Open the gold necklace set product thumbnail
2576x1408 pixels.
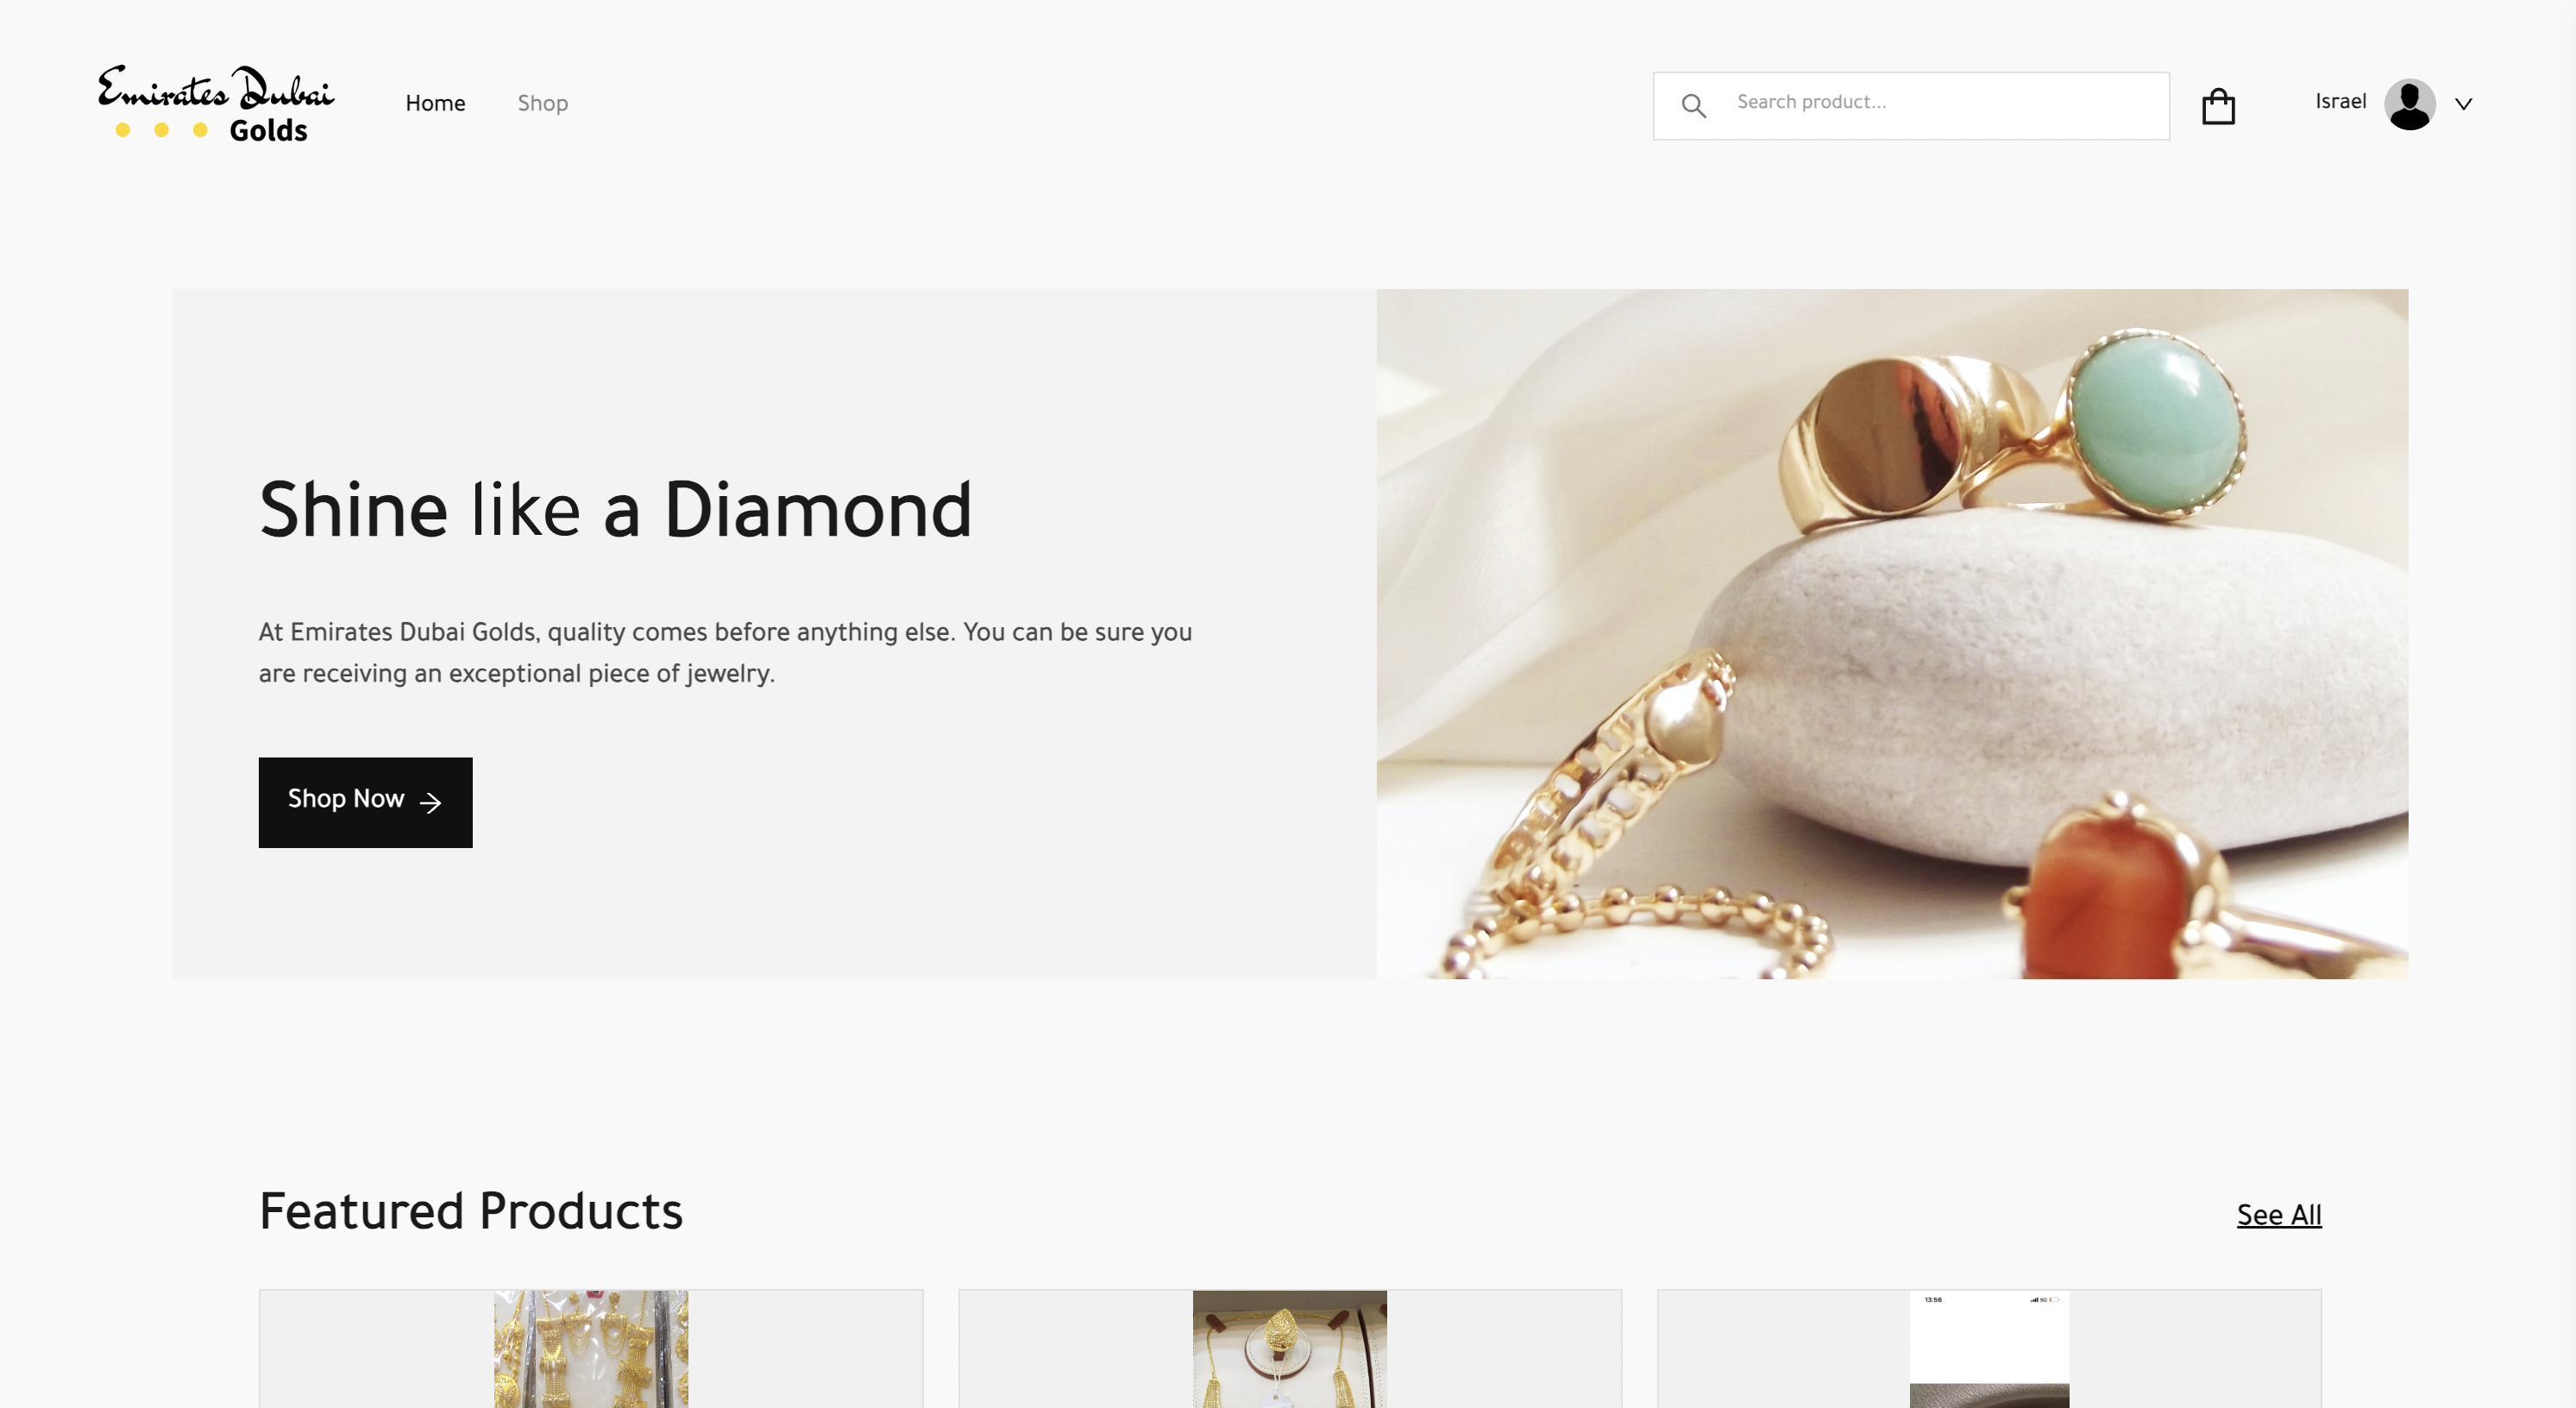[590, 1349]
